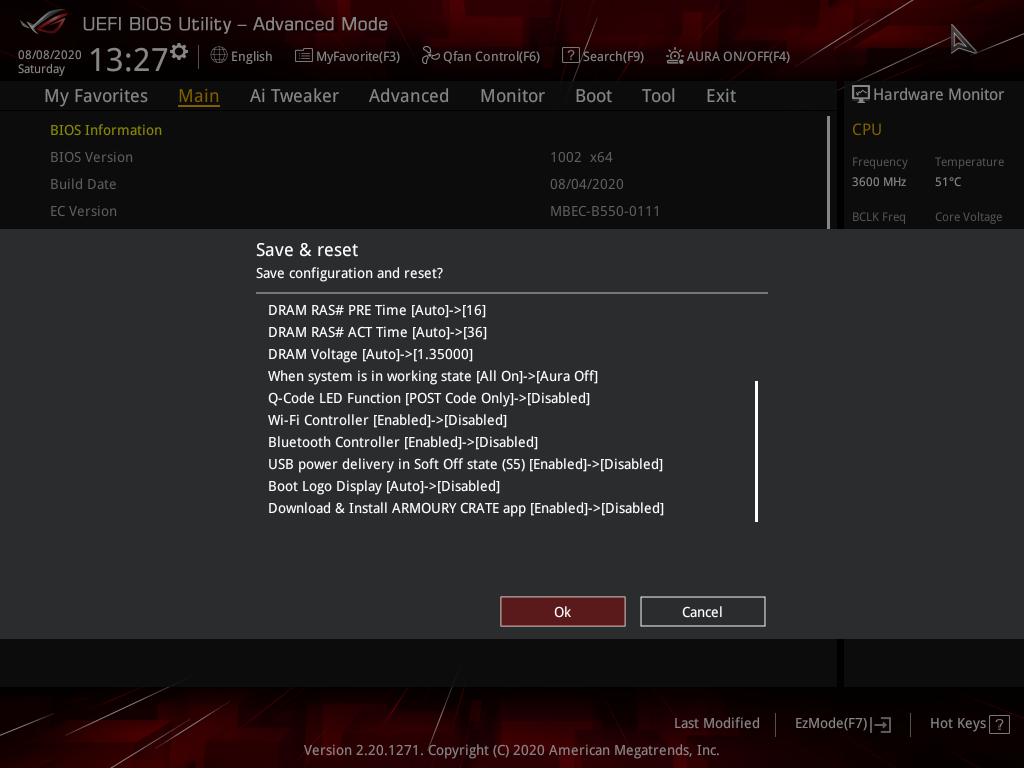Screen dimensions: 1024x768
Task: Open the Monitor tab
Action: [x=512, y=96]
